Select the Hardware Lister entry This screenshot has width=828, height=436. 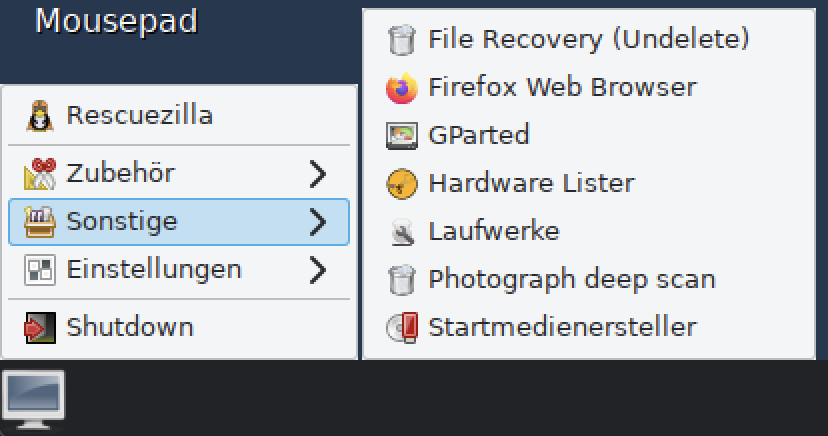point(589,184)
